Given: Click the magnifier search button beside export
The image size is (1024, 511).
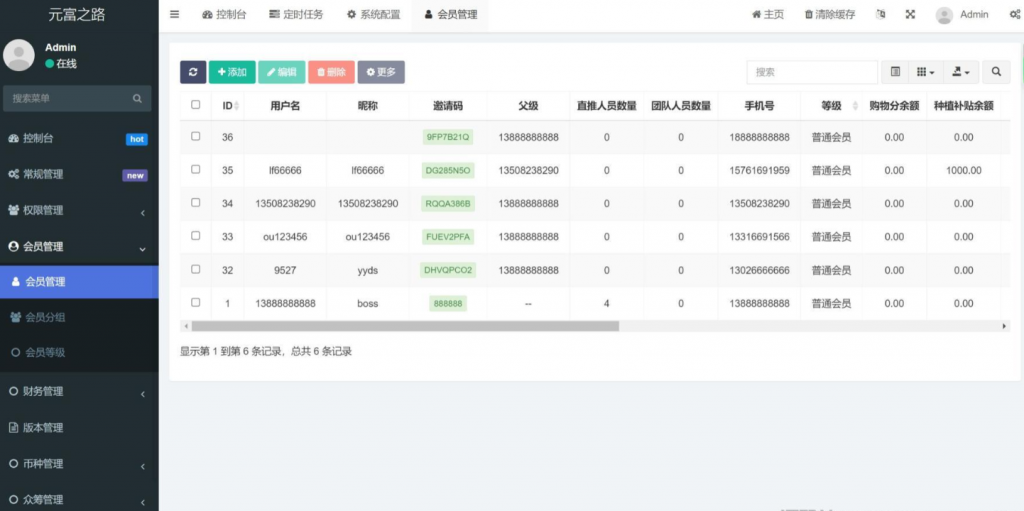Looking at the screenshot, I should pos(996,72).
